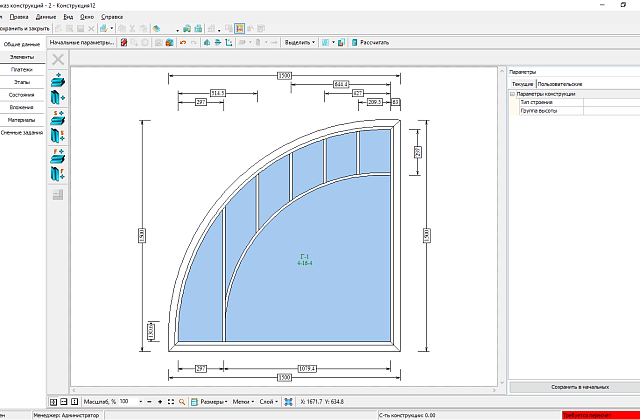Screen dimensions: 640x420
Task: Switch to the Текущие tab
Action: click(x=522, y=84)
